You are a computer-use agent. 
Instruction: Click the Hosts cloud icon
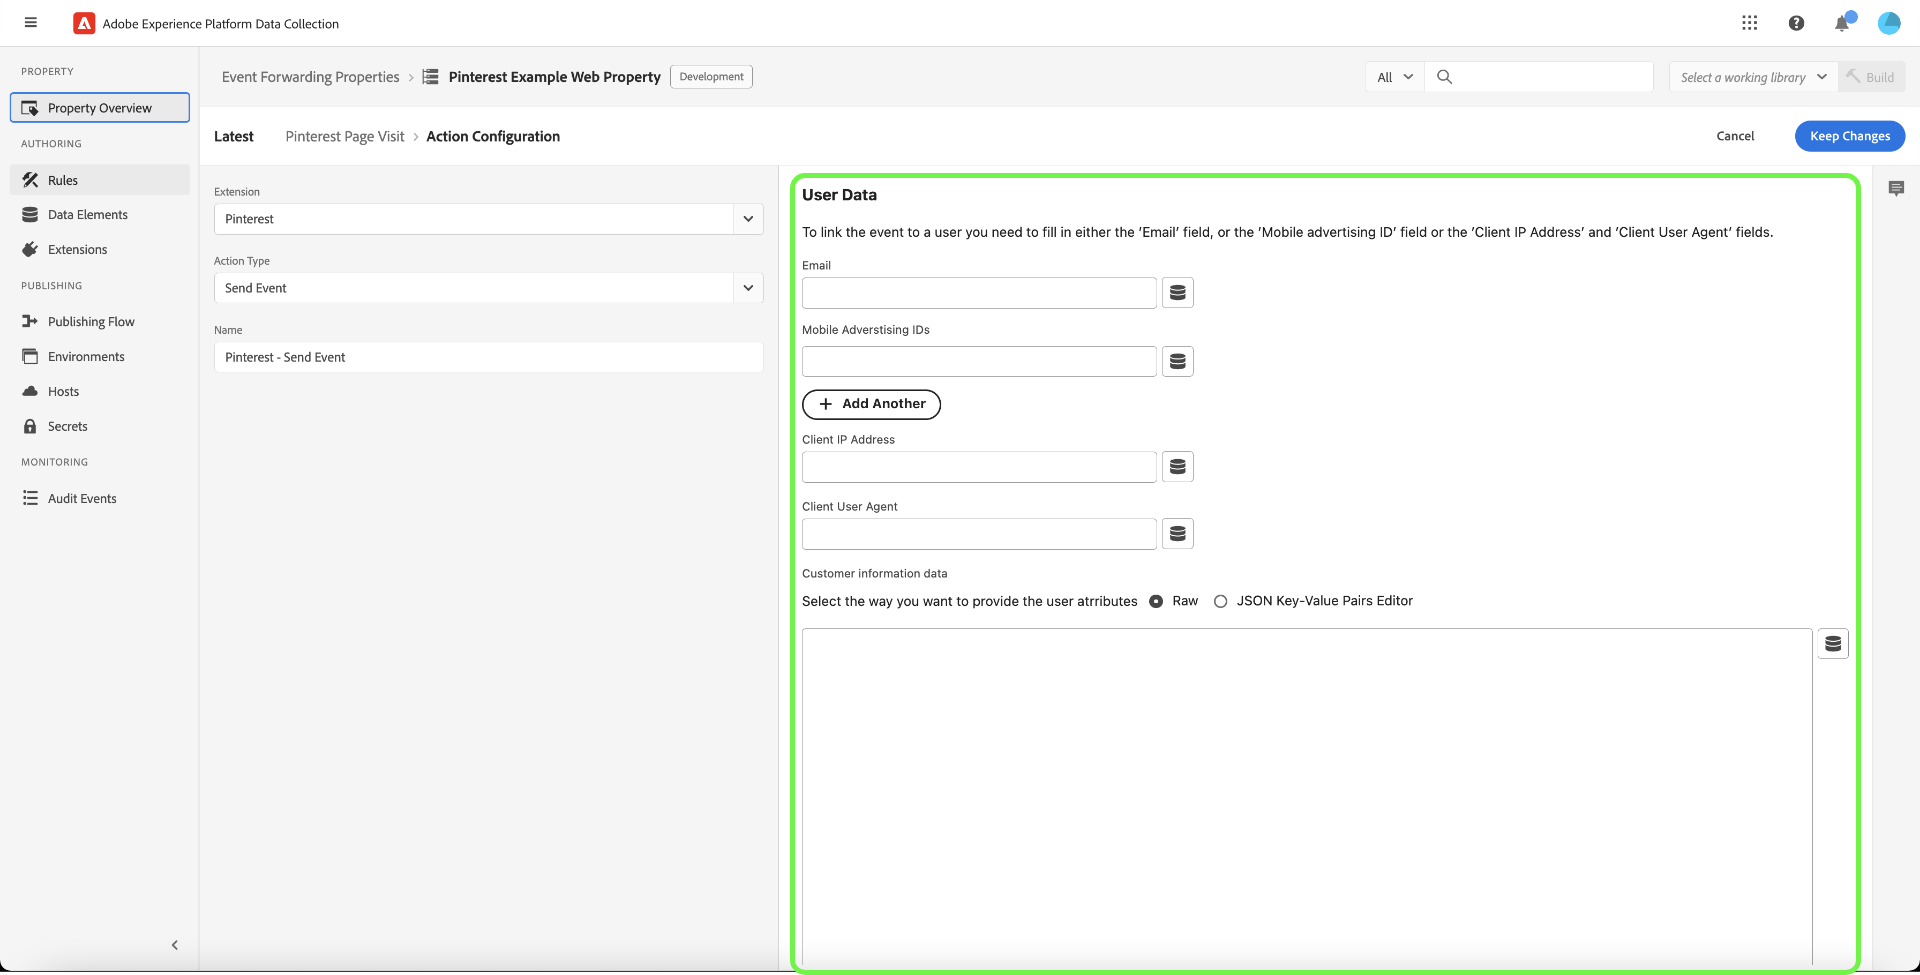[30, 392]
